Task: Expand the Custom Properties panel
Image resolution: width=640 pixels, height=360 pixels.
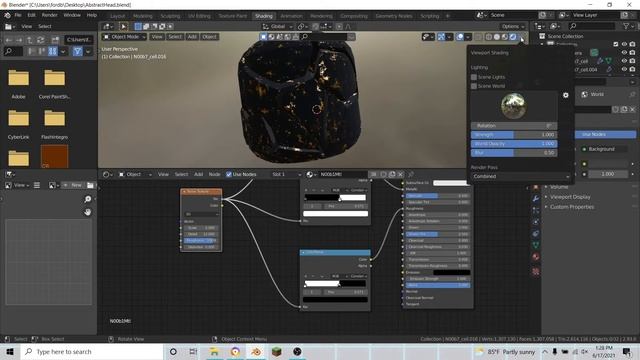Action: (x=572, y=207)
